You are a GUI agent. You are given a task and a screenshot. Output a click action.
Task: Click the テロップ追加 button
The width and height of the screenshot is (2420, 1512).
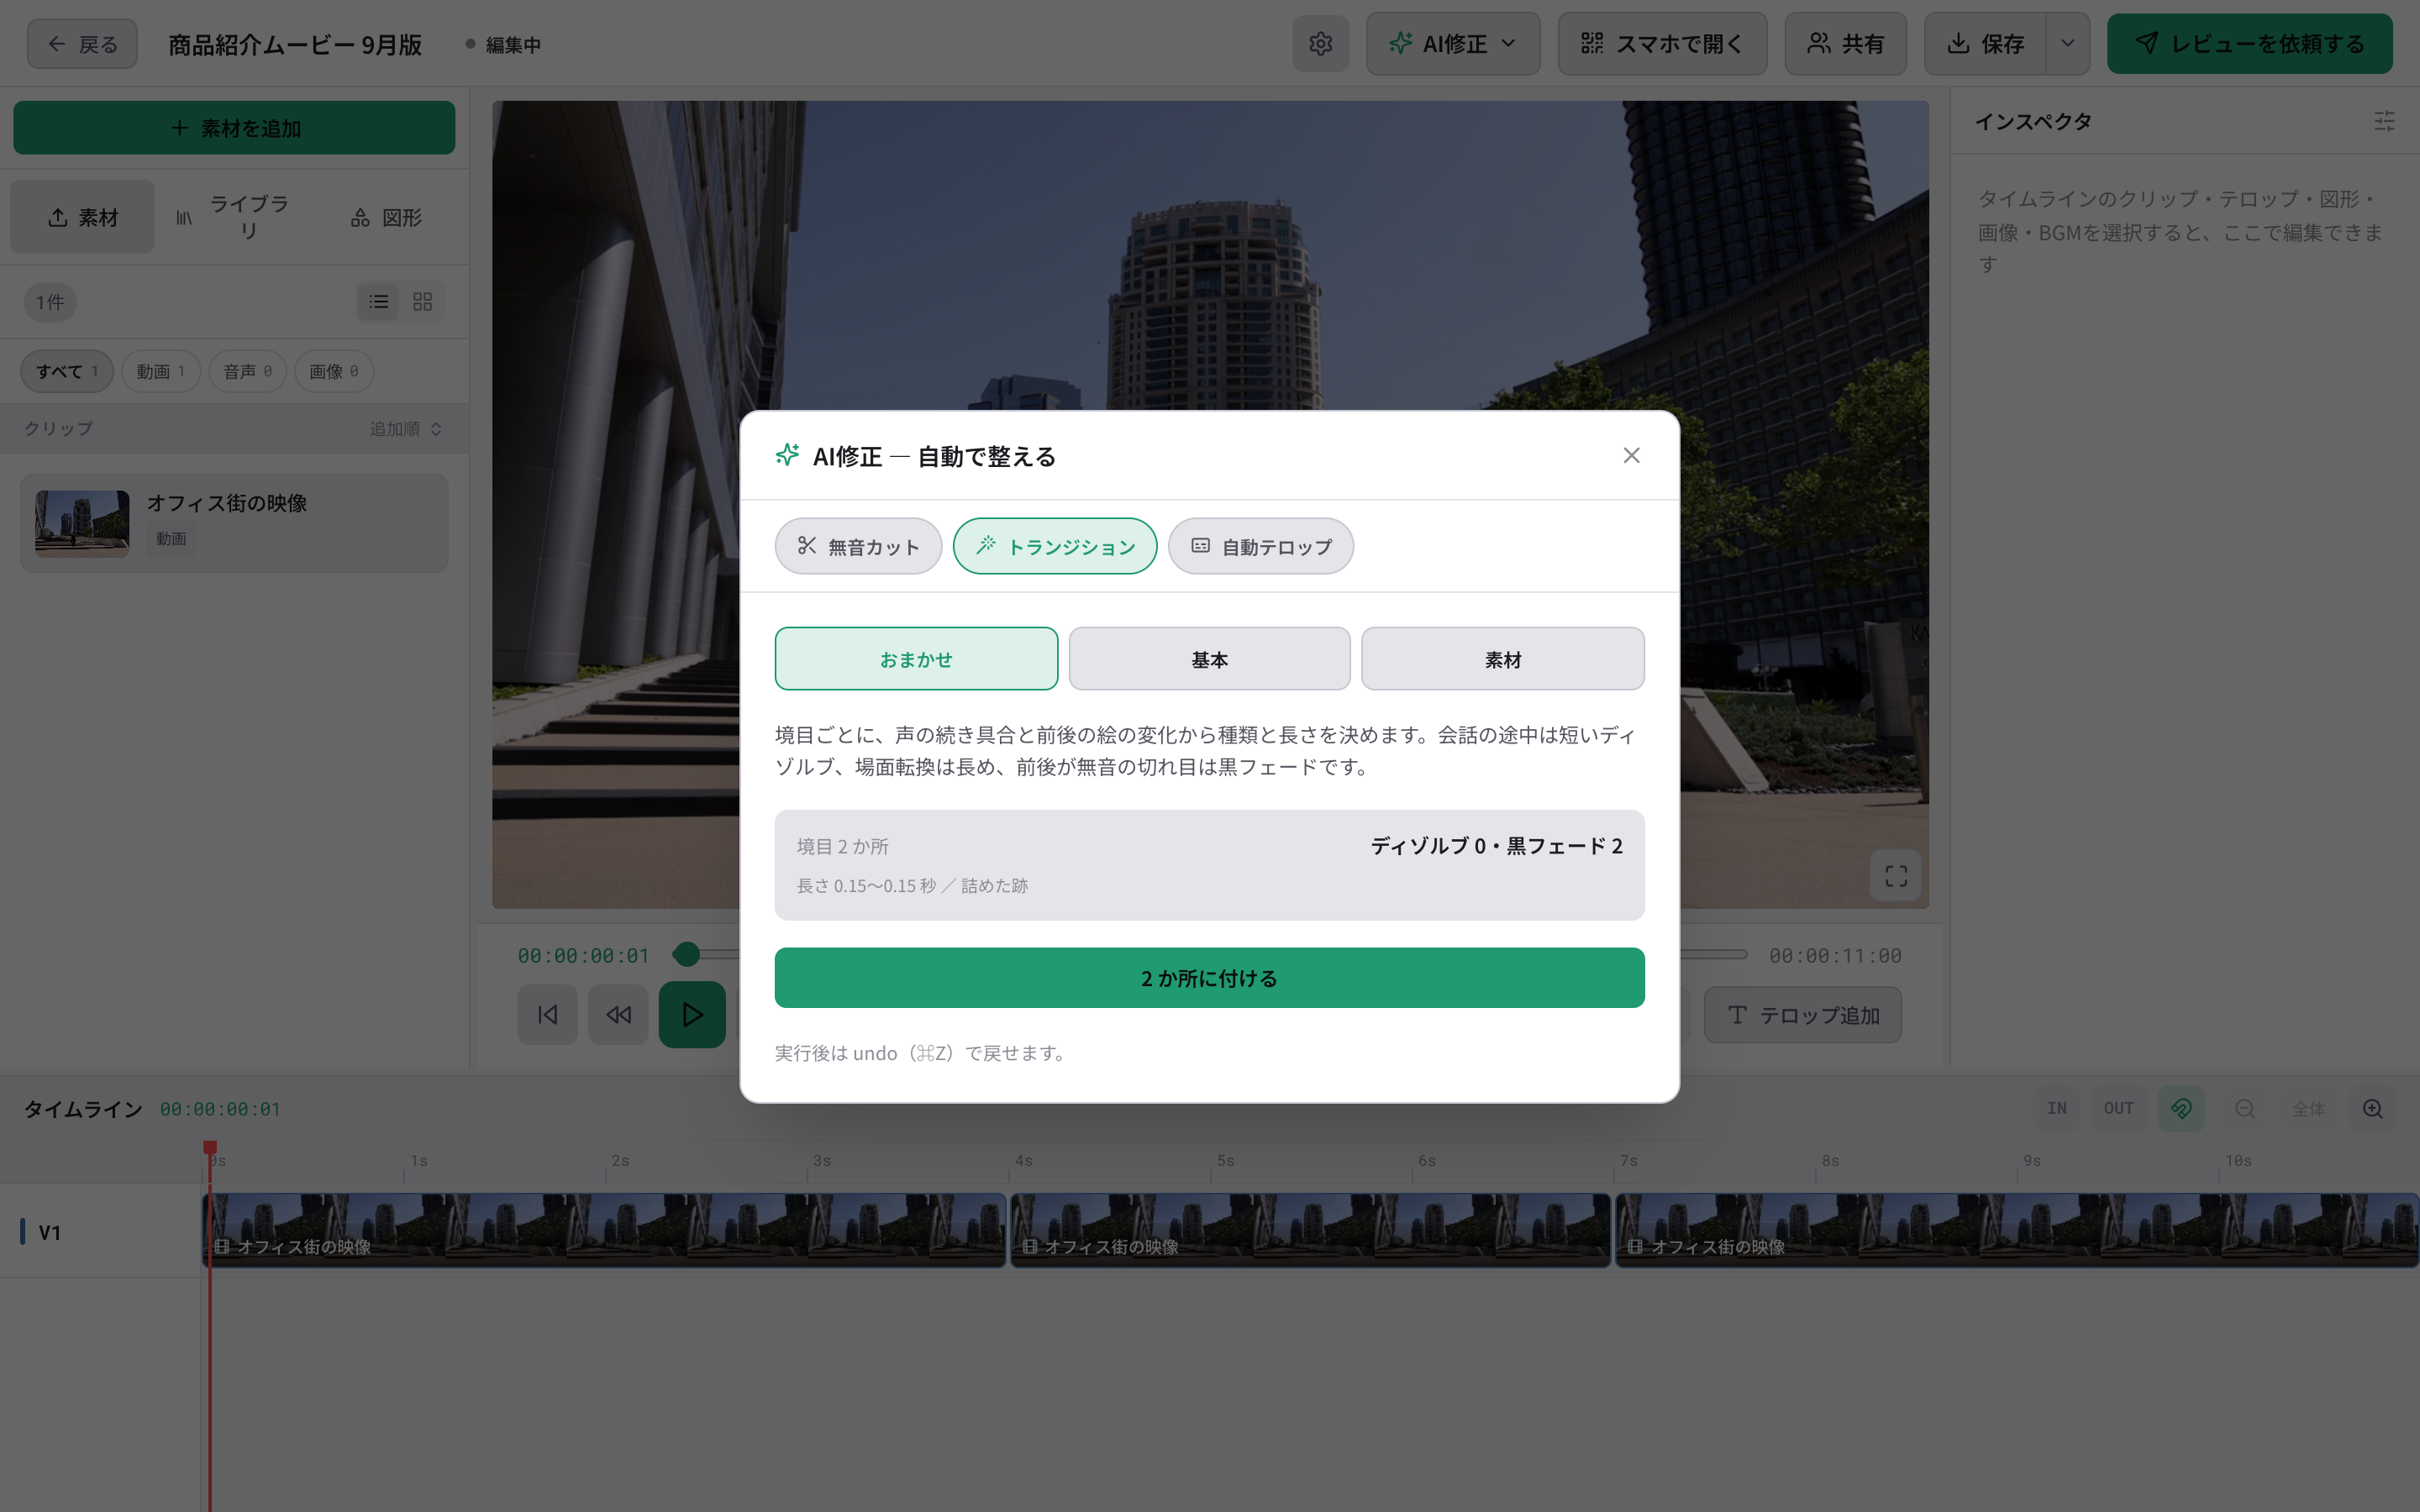point(1802,1015)
